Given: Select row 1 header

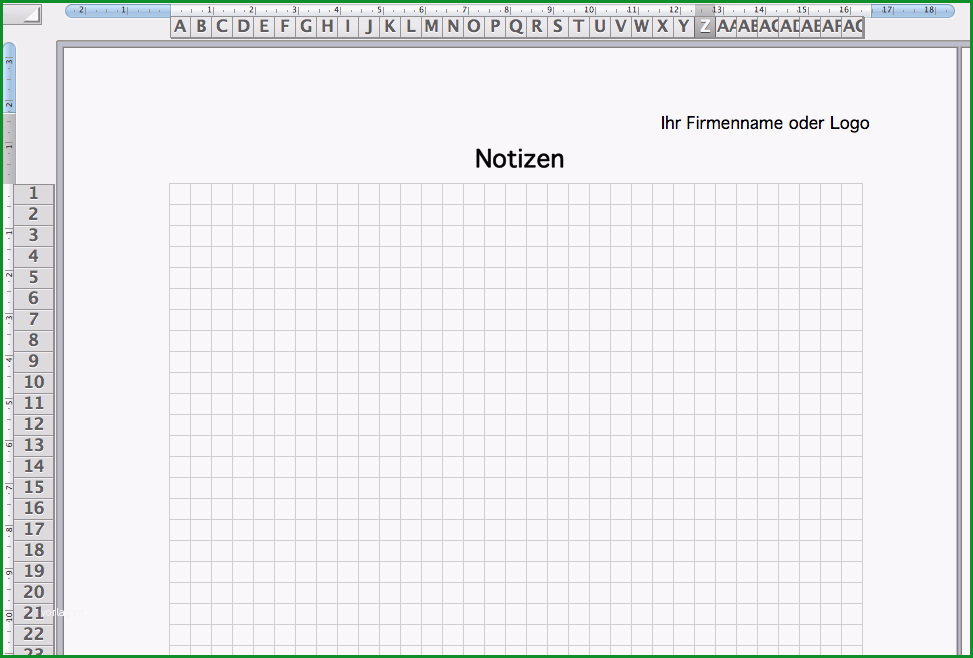Looking at the screenshot, I should click(x=34, y=194).
